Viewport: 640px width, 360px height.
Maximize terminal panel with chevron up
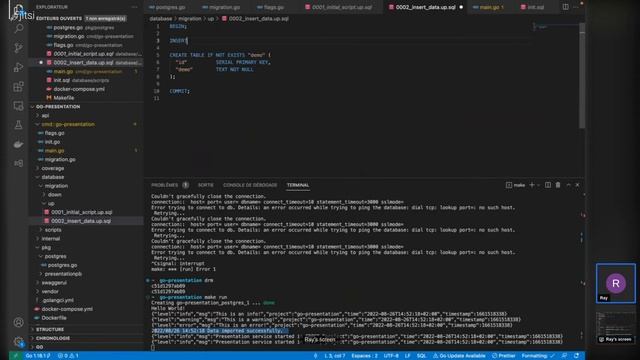[x=568, y=185]
